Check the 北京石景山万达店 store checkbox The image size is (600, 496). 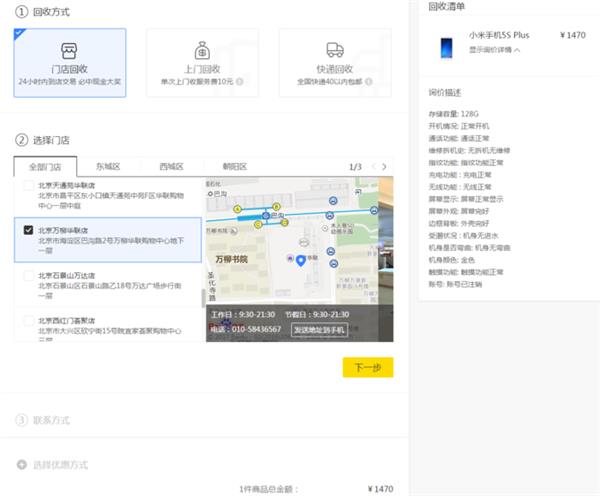pyautogui.click(x=29, y=275)
